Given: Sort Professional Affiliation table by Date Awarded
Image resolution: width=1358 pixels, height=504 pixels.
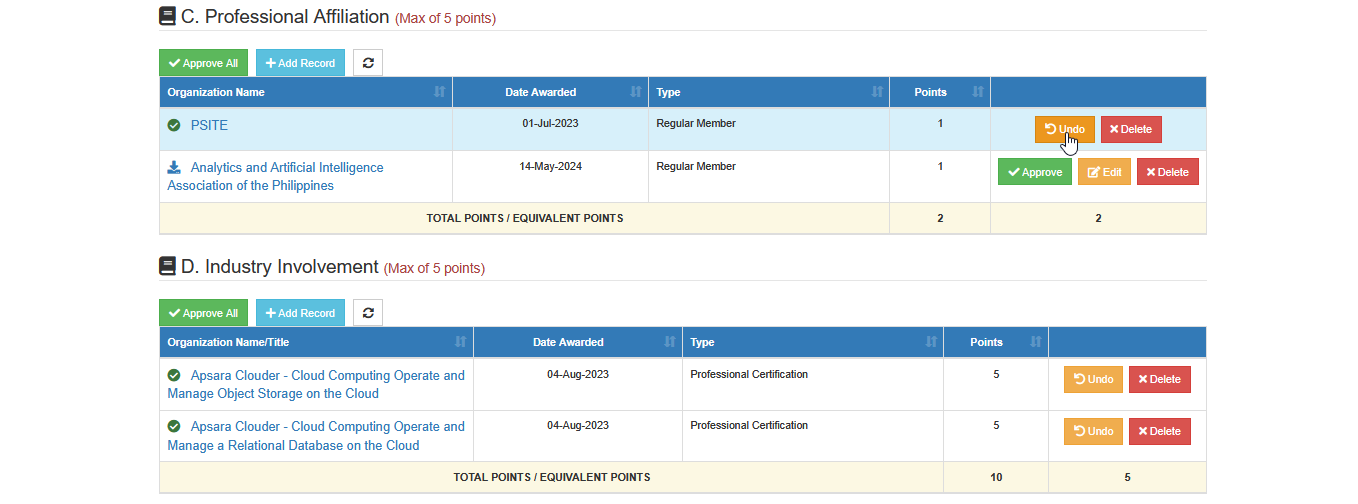Looking at the screenshot, I should (550, 92).
